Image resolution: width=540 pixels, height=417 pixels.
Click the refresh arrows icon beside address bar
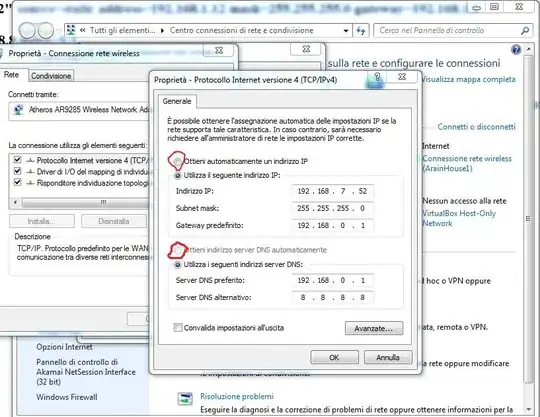coord(361,31)
